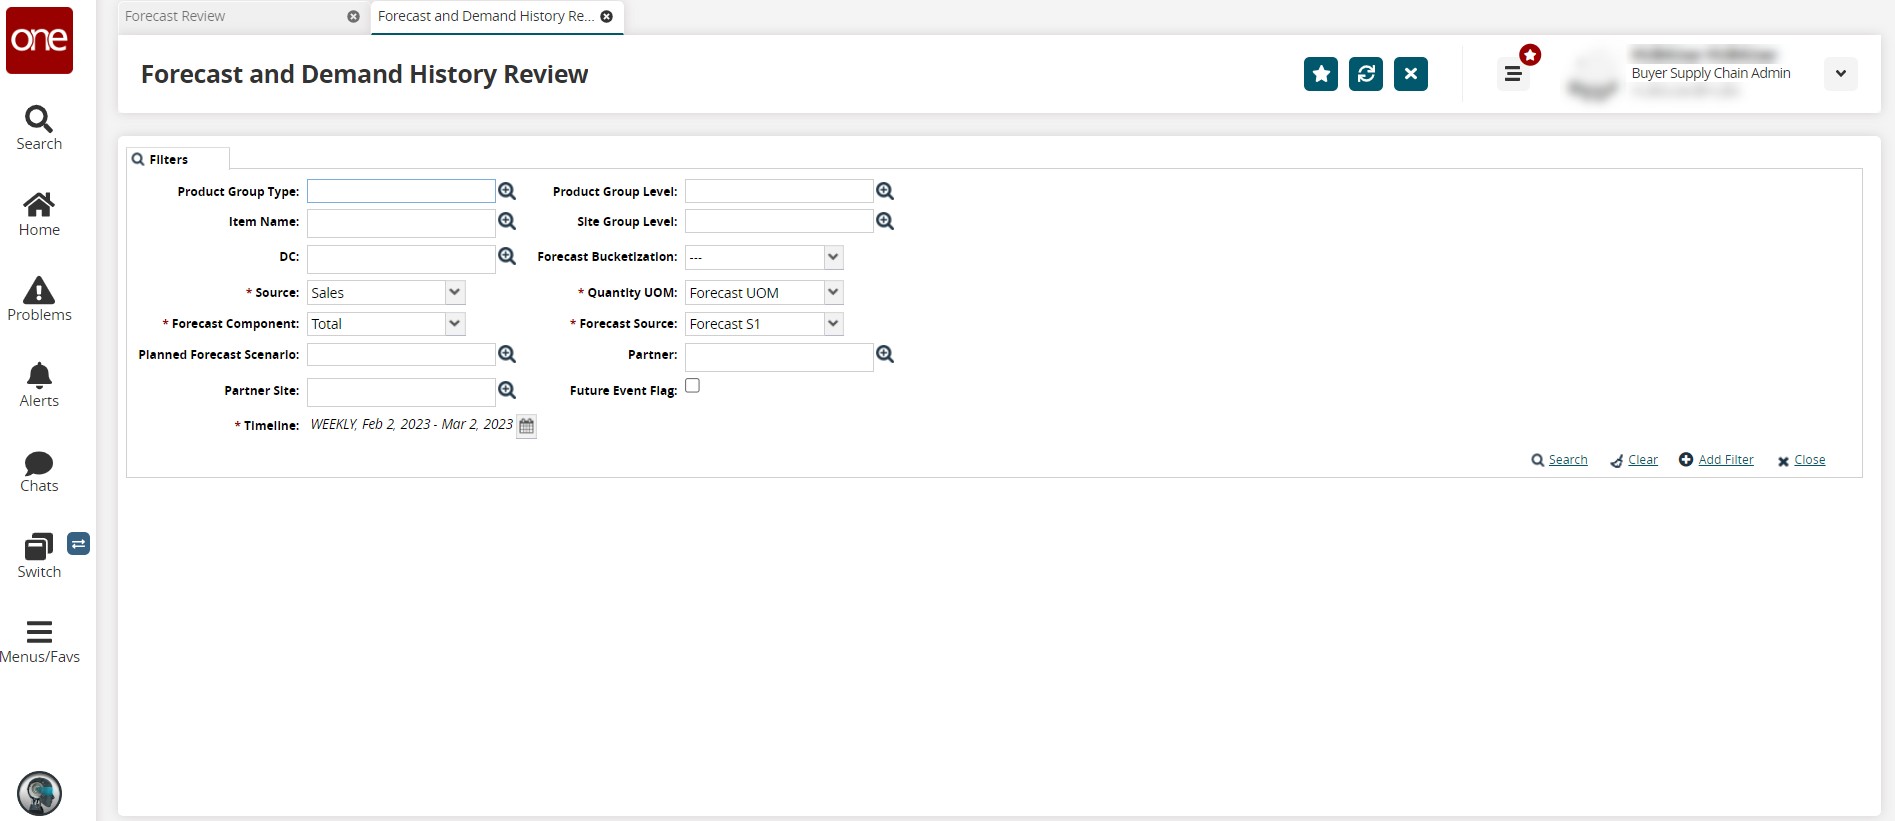Open Site Group Level lookup
This screenshot has width=1895, height=821.
pos(885,221)
